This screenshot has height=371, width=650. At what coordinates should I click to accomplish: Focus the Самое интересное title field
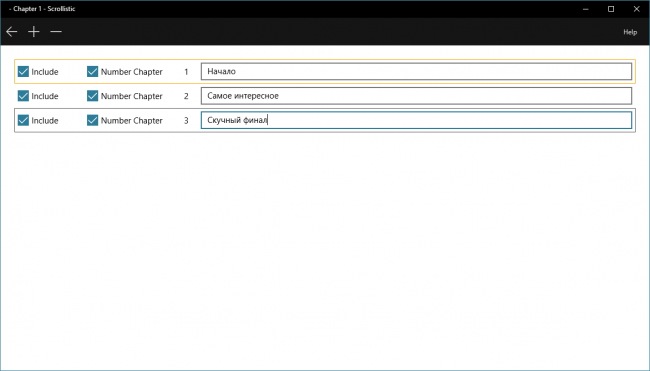point(416,96)
